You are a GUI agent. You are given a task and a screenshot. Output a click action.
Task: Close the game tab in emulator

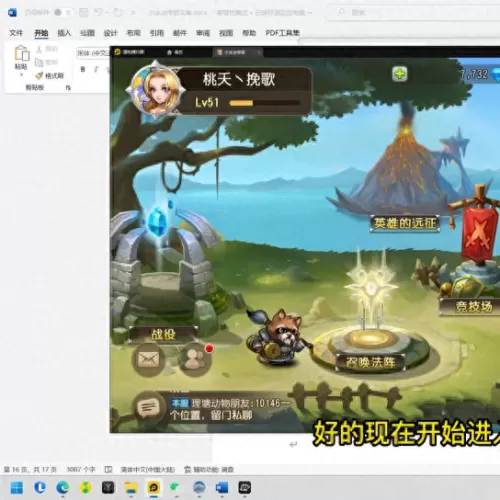pyautogui.click(x=259, y=52)
